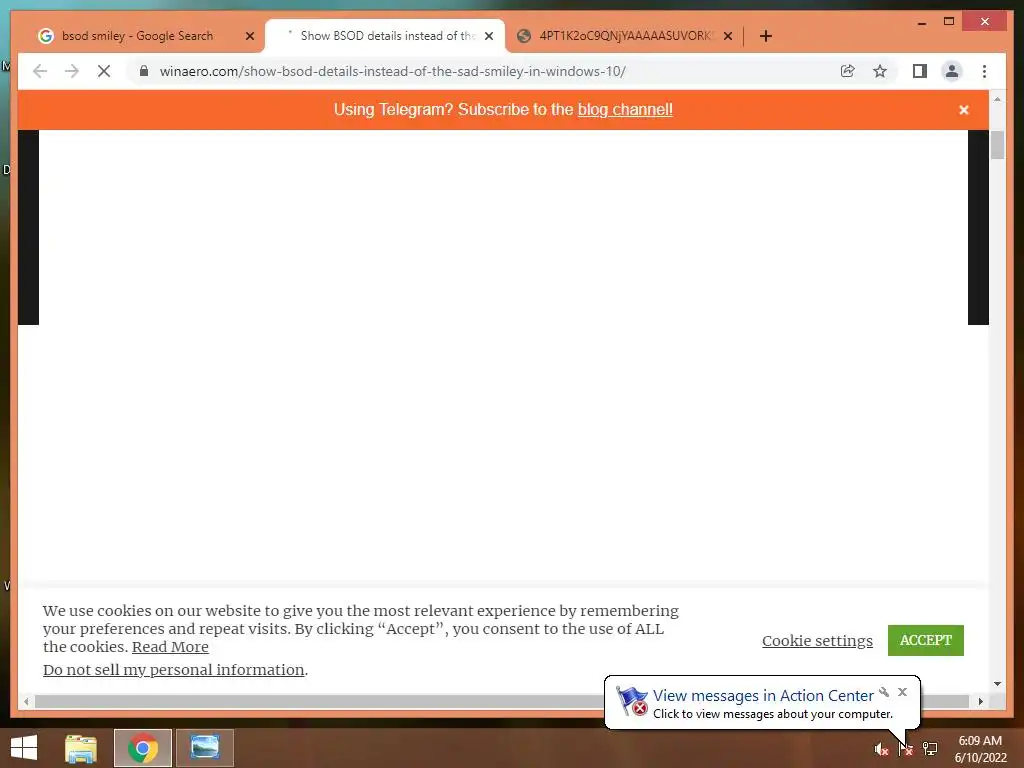Viewport: 1024px width, 768px height.
Task: Click the scroll up arrow
Action: [x=997, y=99]
